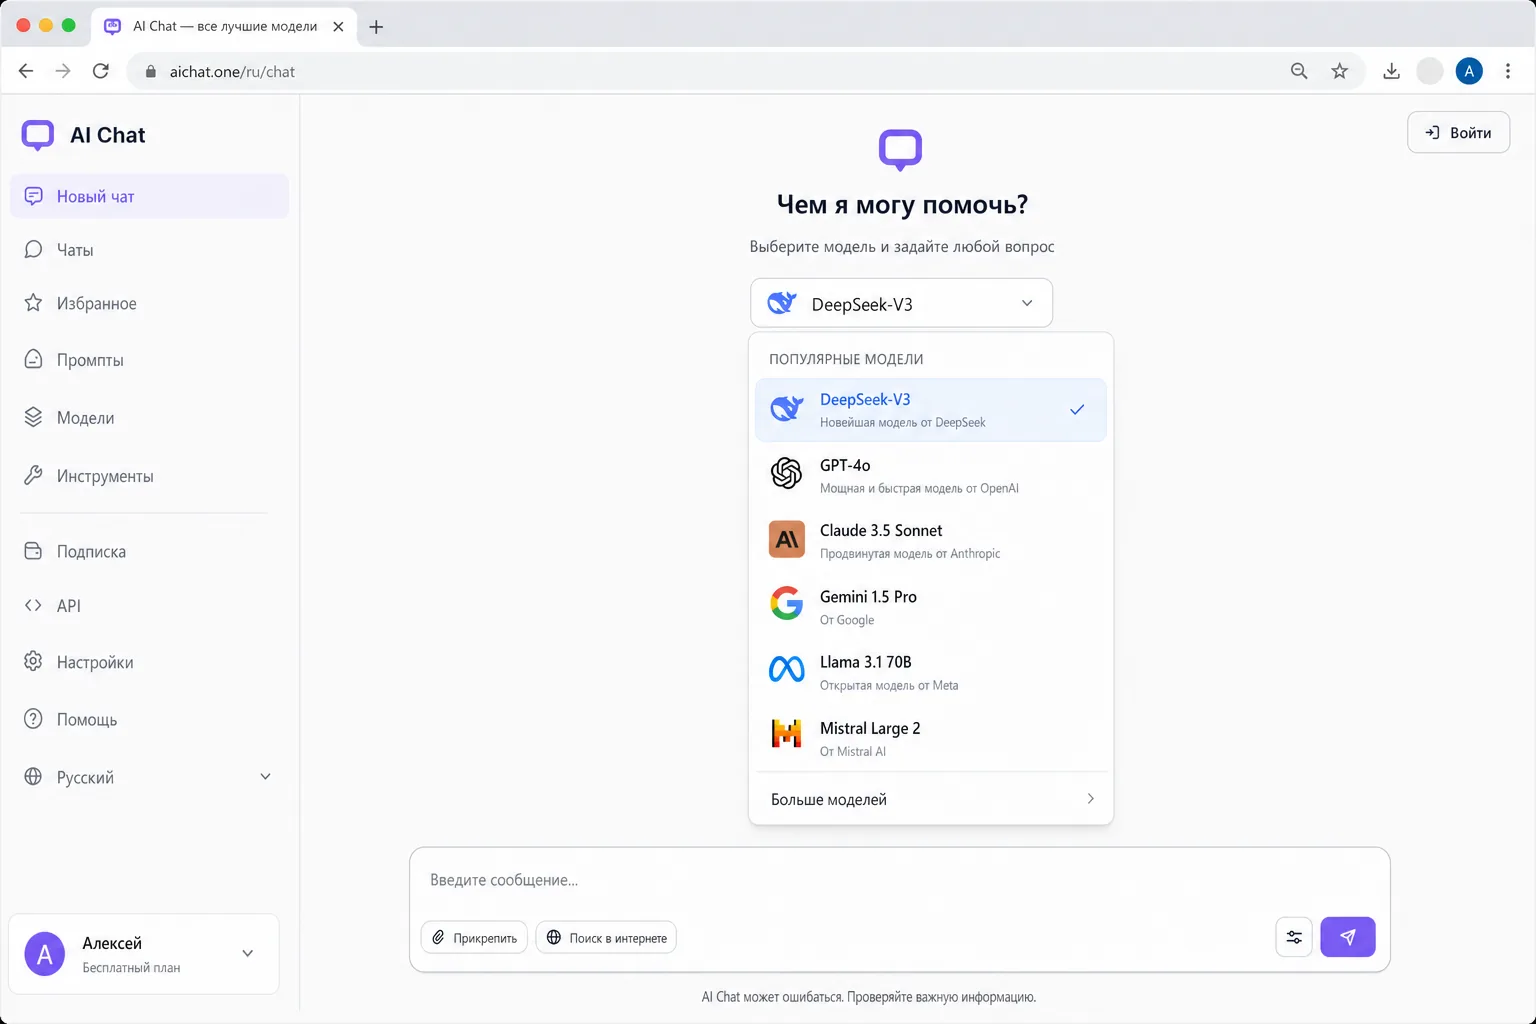Viewport: 1536px width, 1024px height.
Task: Expand the Алексей account menu chevron
Action: coord(248,953)
